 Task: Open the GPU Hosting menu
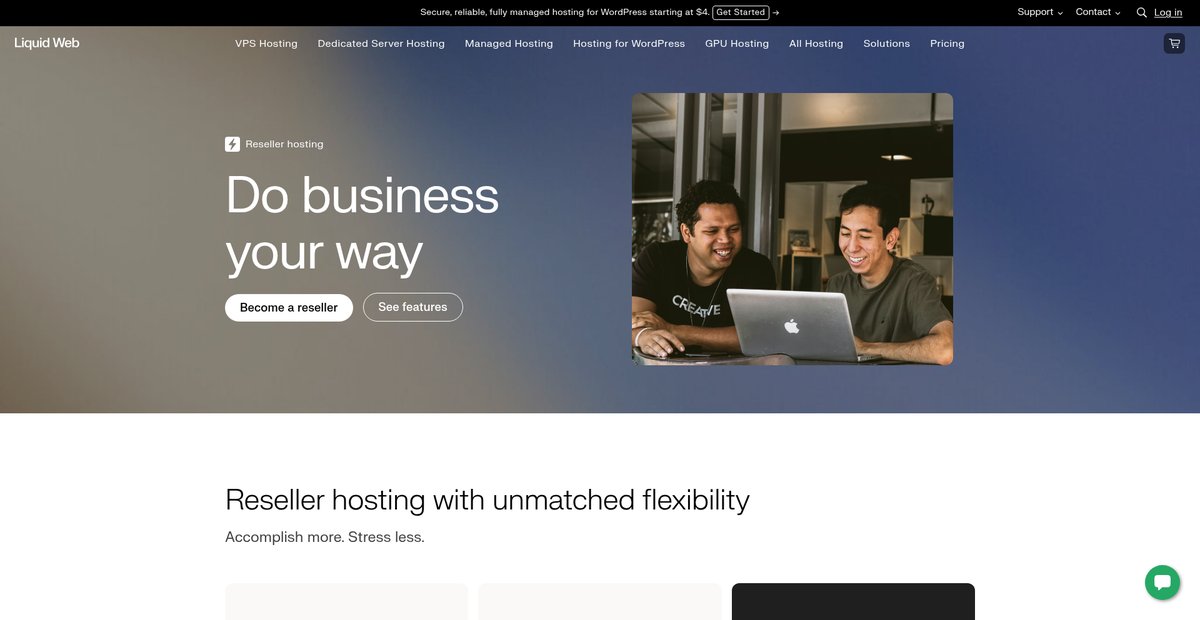(x=737, y=44)
